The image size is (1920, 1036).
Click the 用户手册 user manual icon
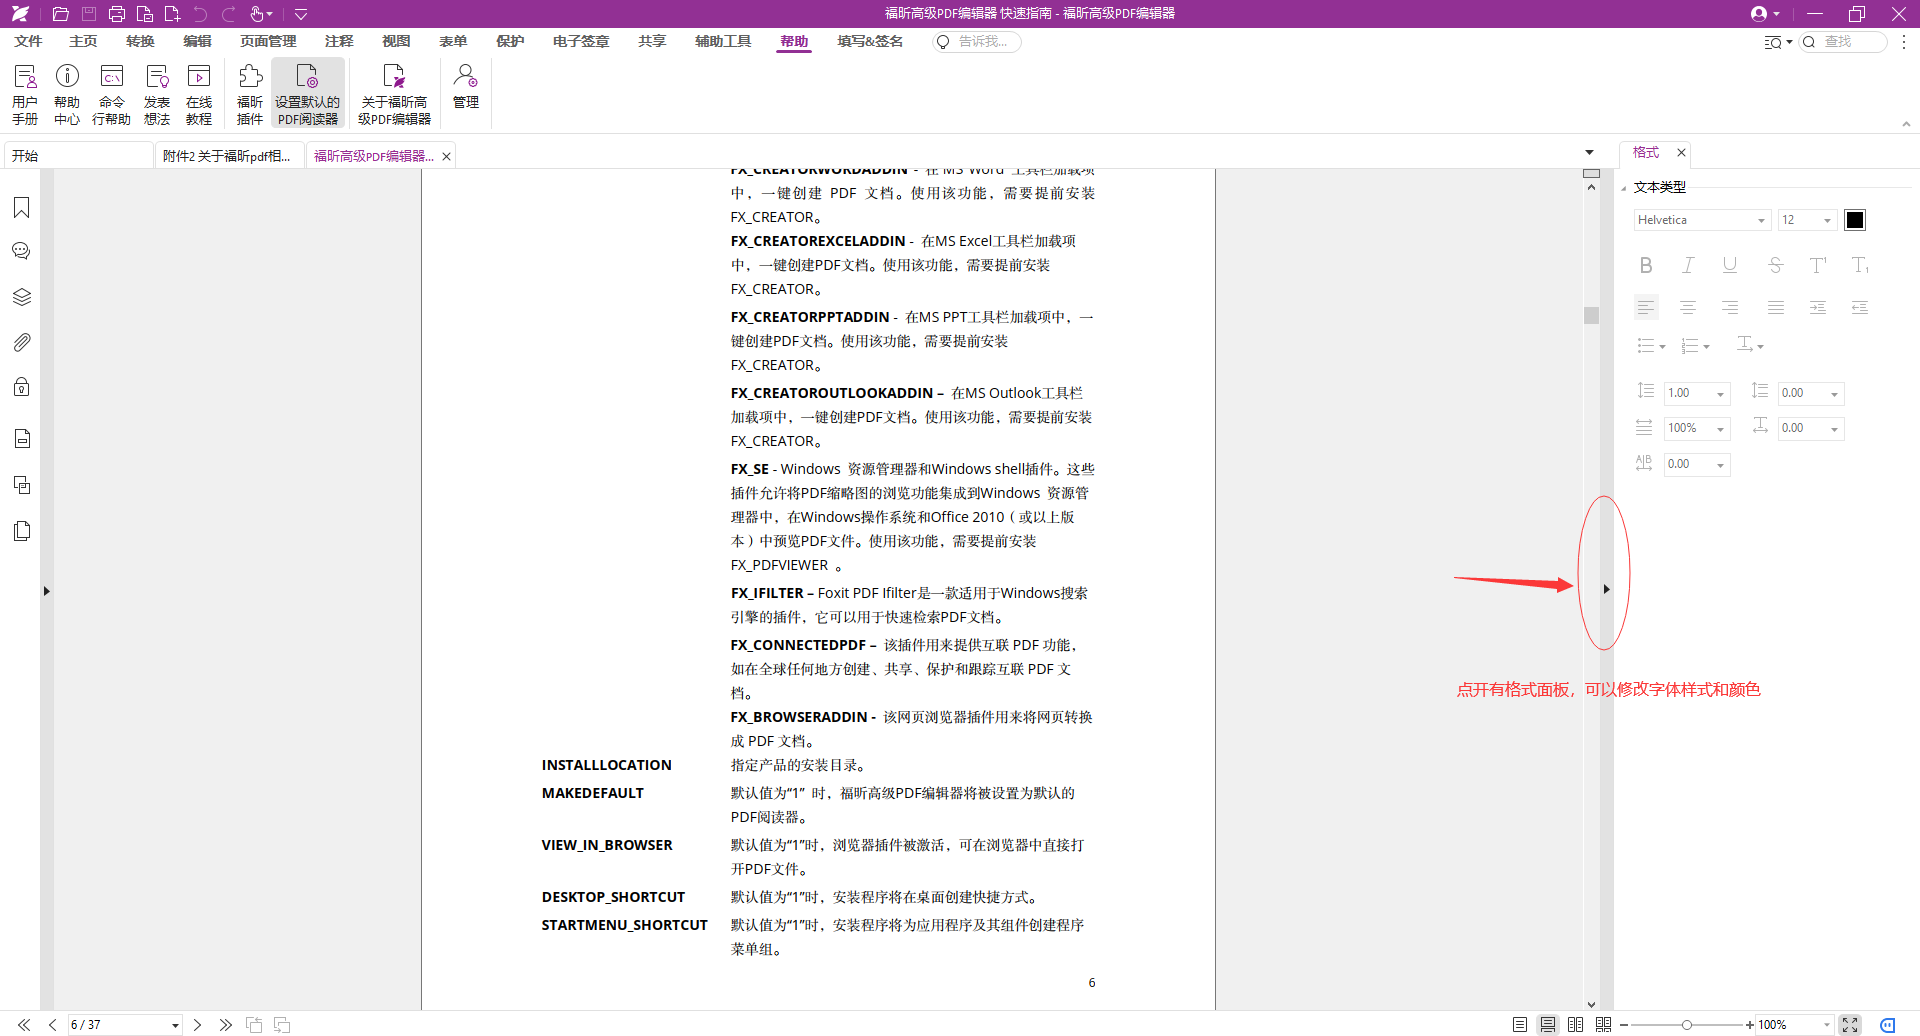coord(25,94)
